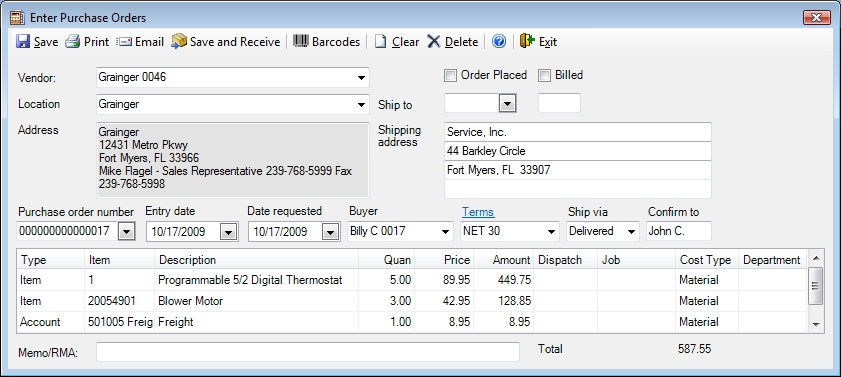This screenshot has height=377, width=841.
Task: Click the small box next to Ship to
Action: (559, 103)
